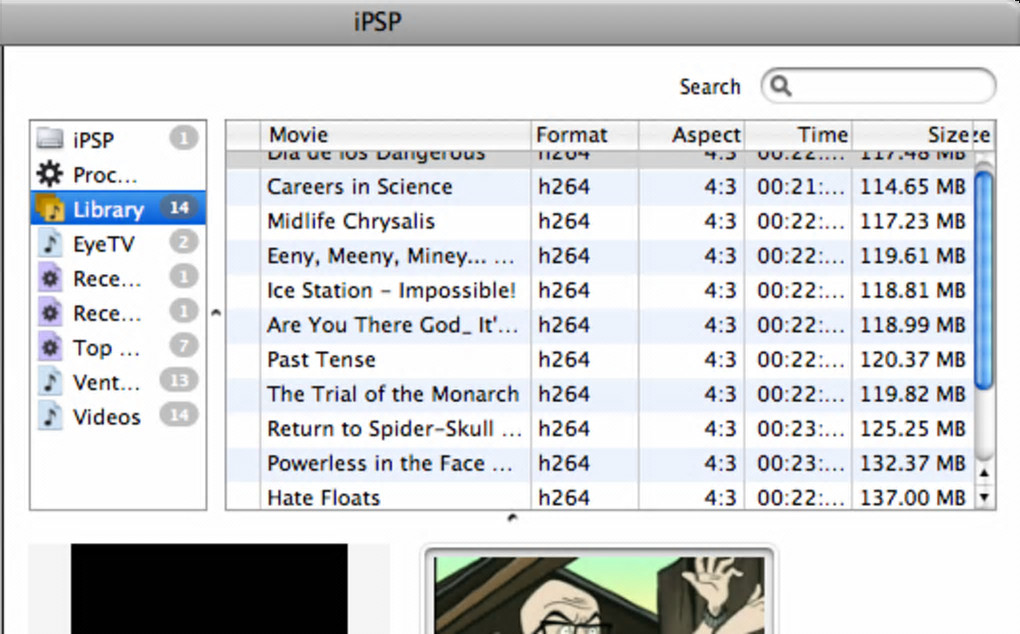Select the Library folder icon
The width and height of the screenshot is (1020, 634).
pyautogui.click(x=49, y=209)
